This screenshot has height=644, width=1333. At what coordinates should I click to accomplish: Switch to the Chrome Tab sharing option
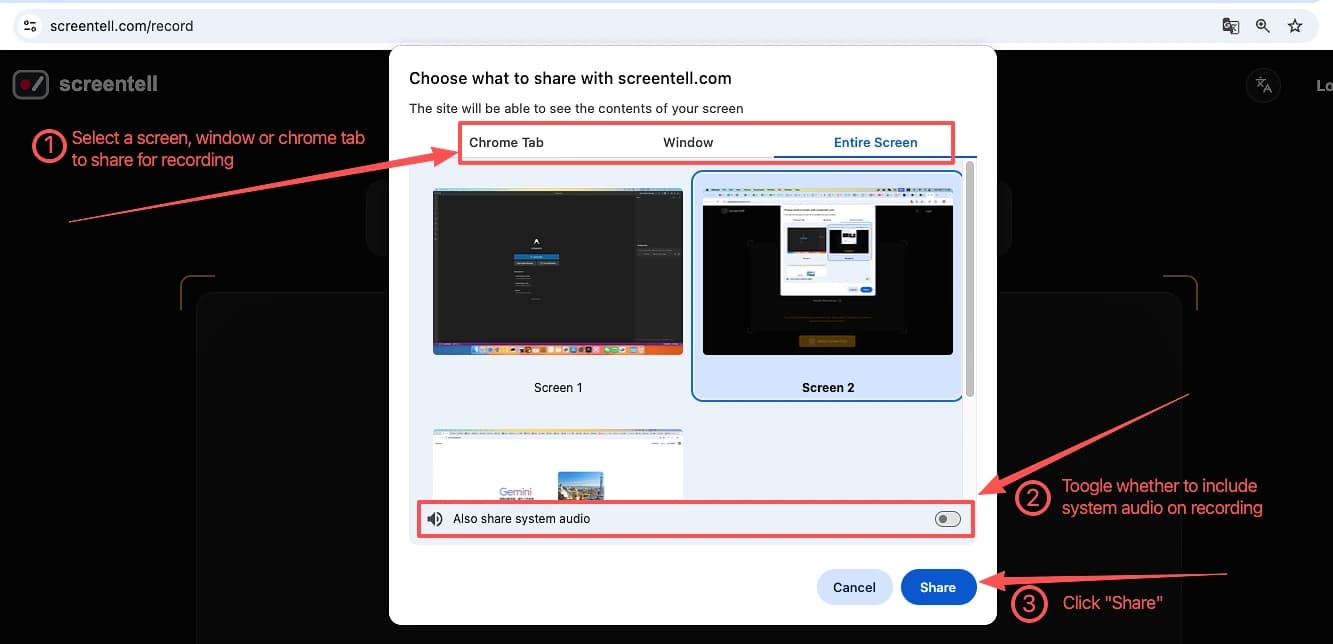click(506, 142)
